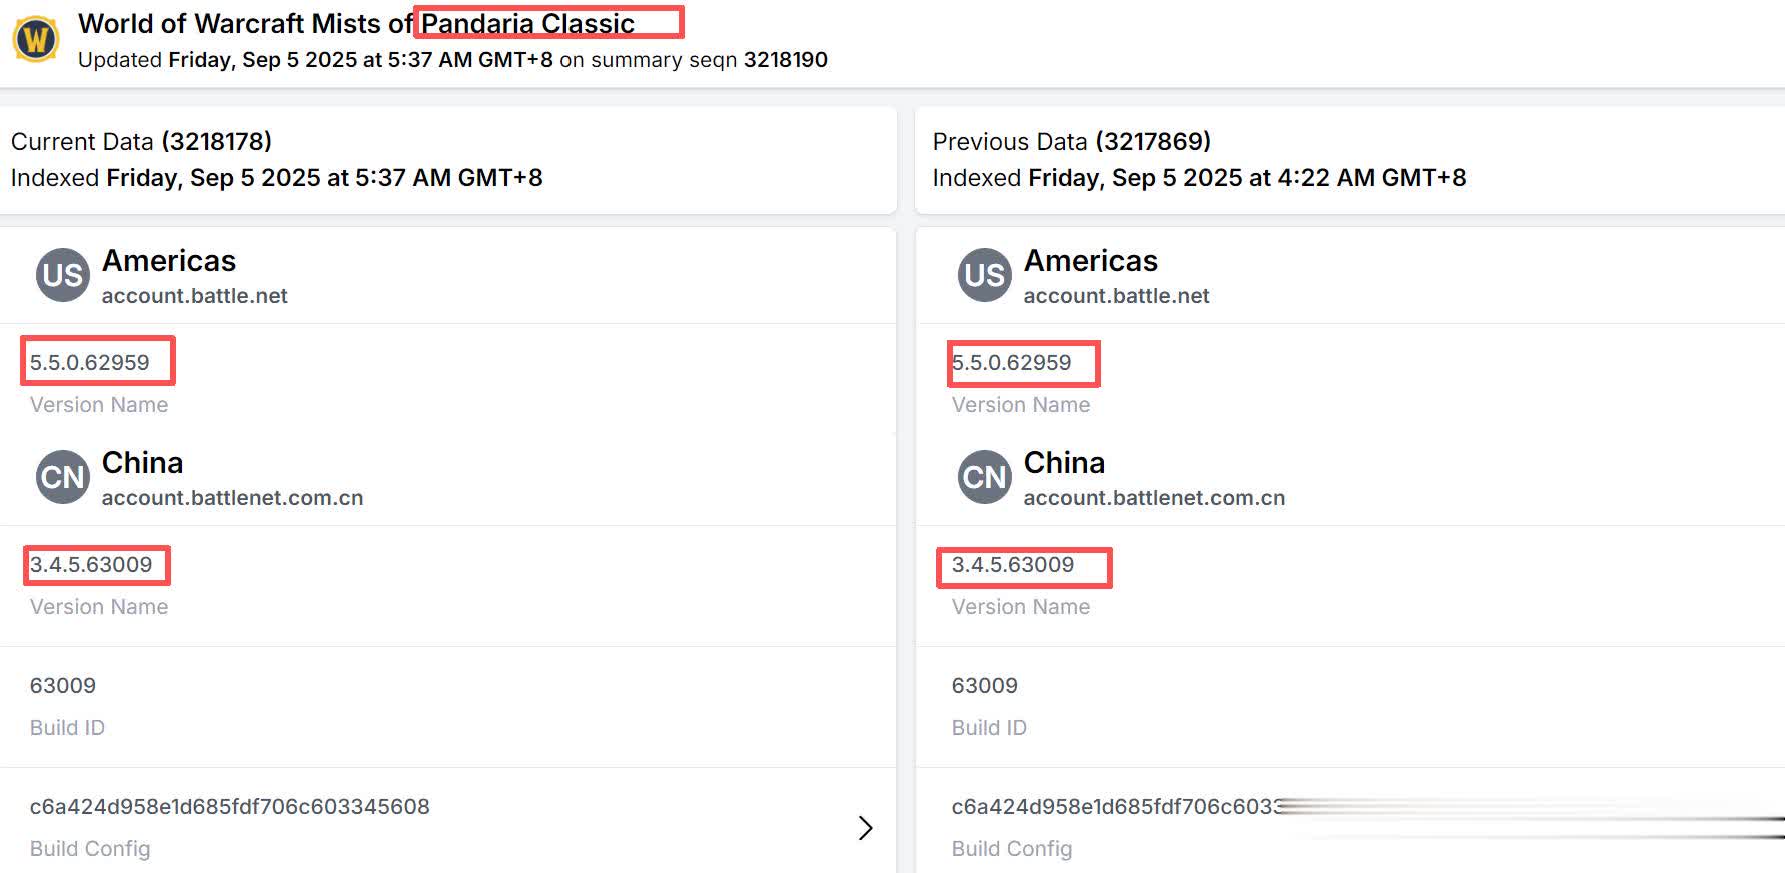Click the summary seqn 3218190 number
Screen dimensions: 1785x873
[785, 60]
